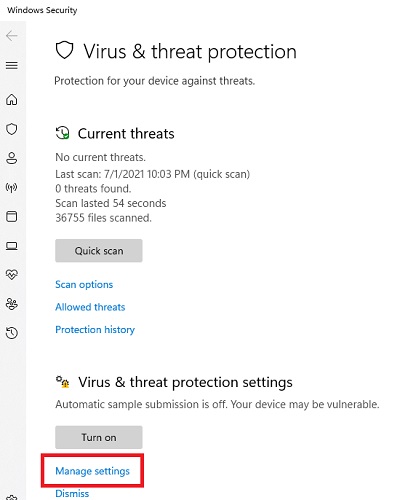View Allowed threats link
Image resolution: width=413 pixels, height=500 pixels.
[90, 307]
